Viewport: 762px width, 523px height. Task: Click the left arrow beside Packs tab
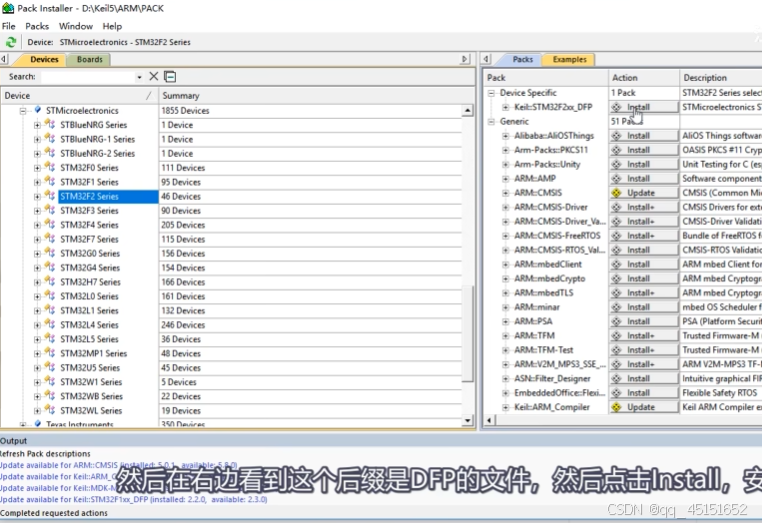click(486, 59)
